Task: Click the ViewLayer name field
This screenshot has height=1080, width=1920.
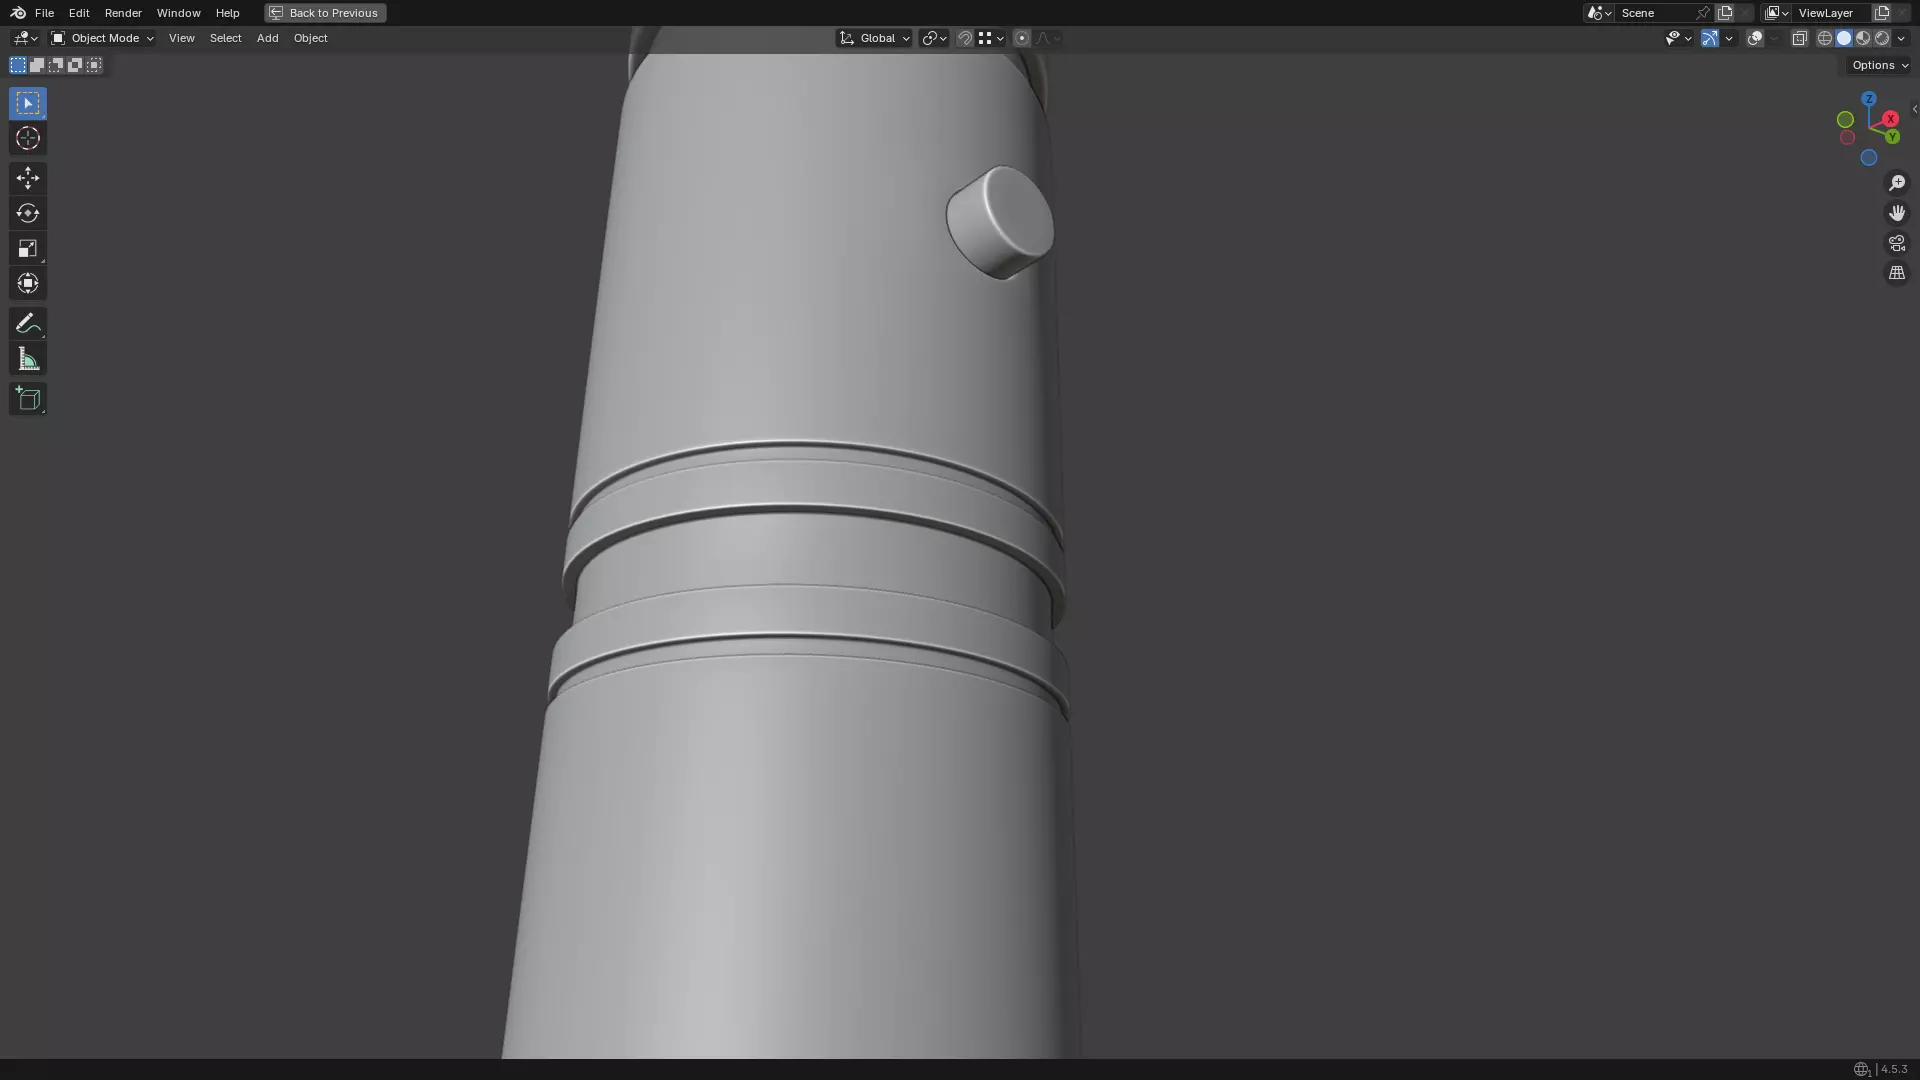Action: coord(1832,13)
